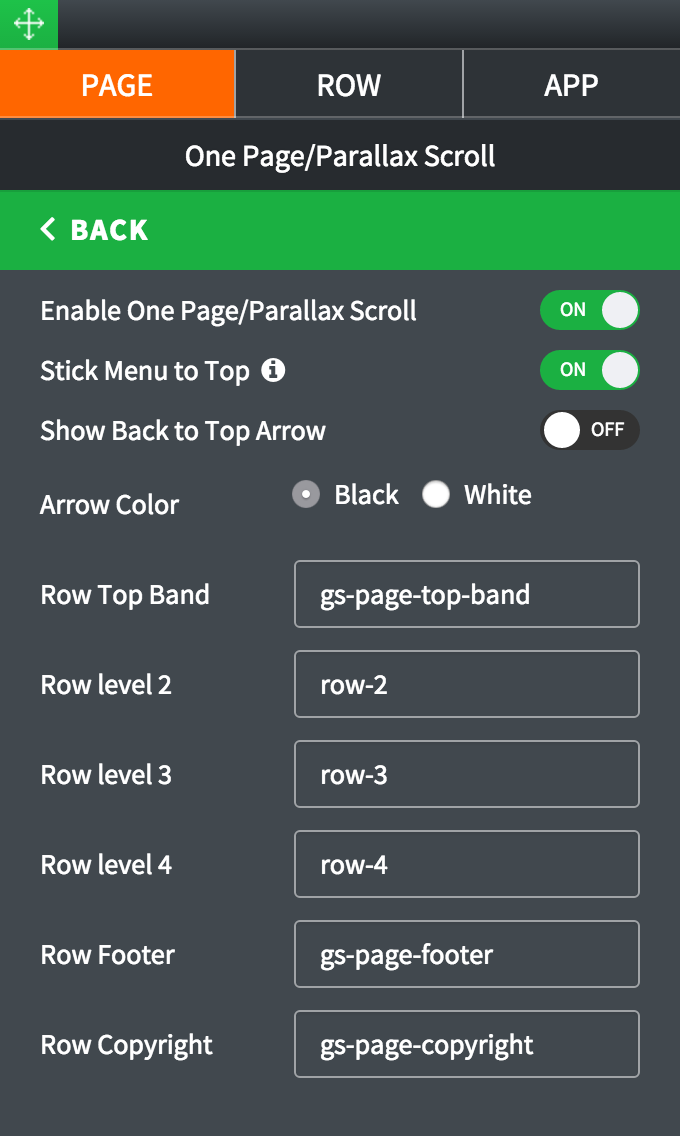Select the Row level 4 field

coord(466,864)
